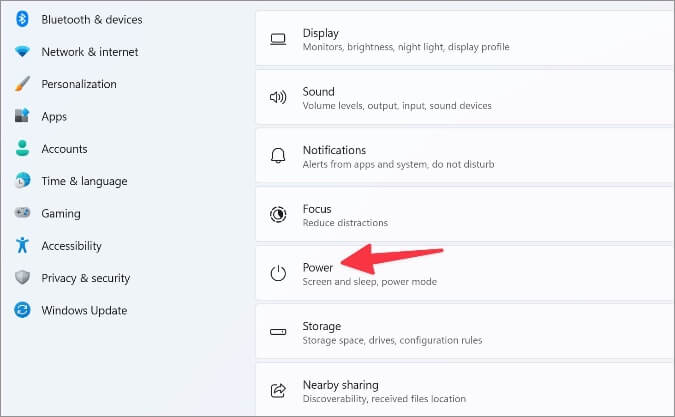
Task: Click the Power button icon
Action: click(x=278, y=273)
